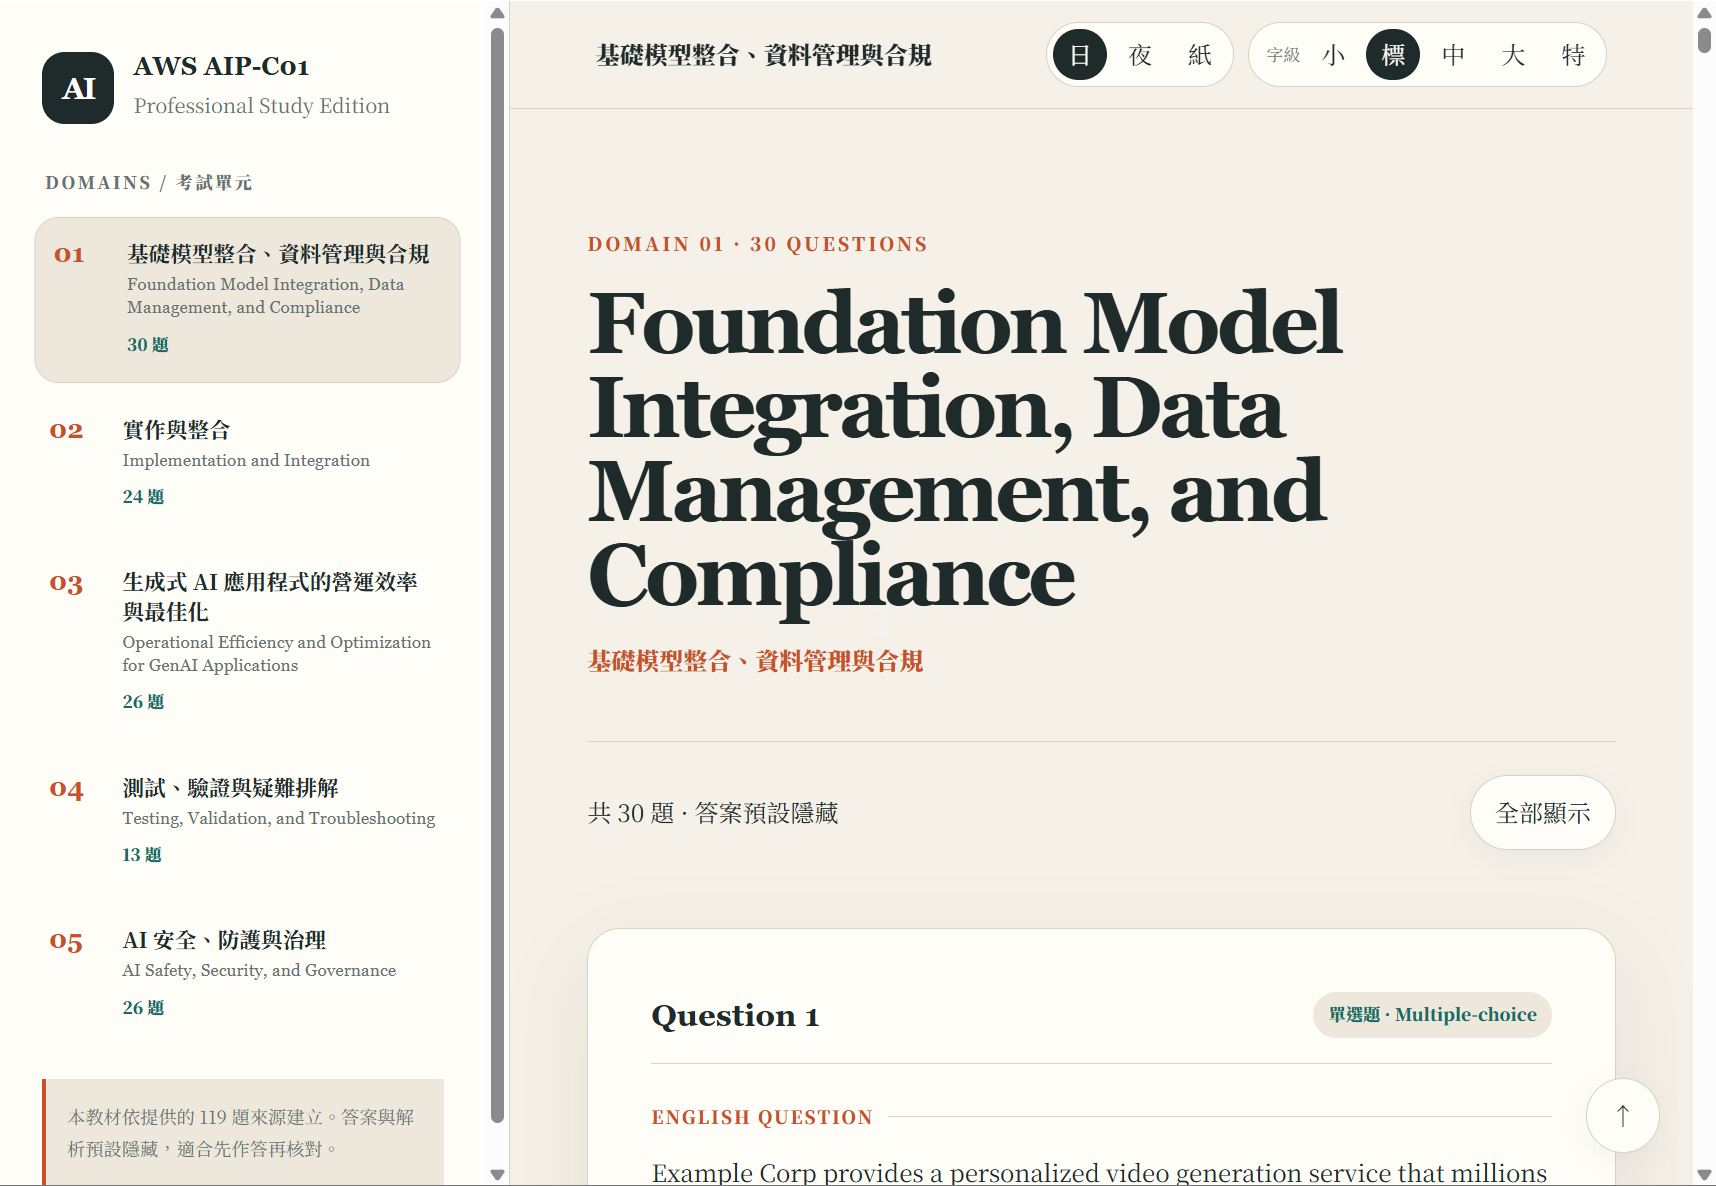Click the top bar title 基礎模型整合、資料管理與合規
1716x1186 pixels.
click(764, 55)
